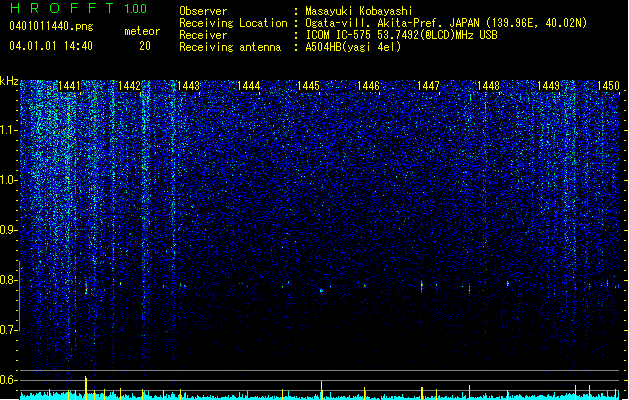Click the 1450 time axis label
The width and height of the screenshot is (629, 400).
[608, 86]
